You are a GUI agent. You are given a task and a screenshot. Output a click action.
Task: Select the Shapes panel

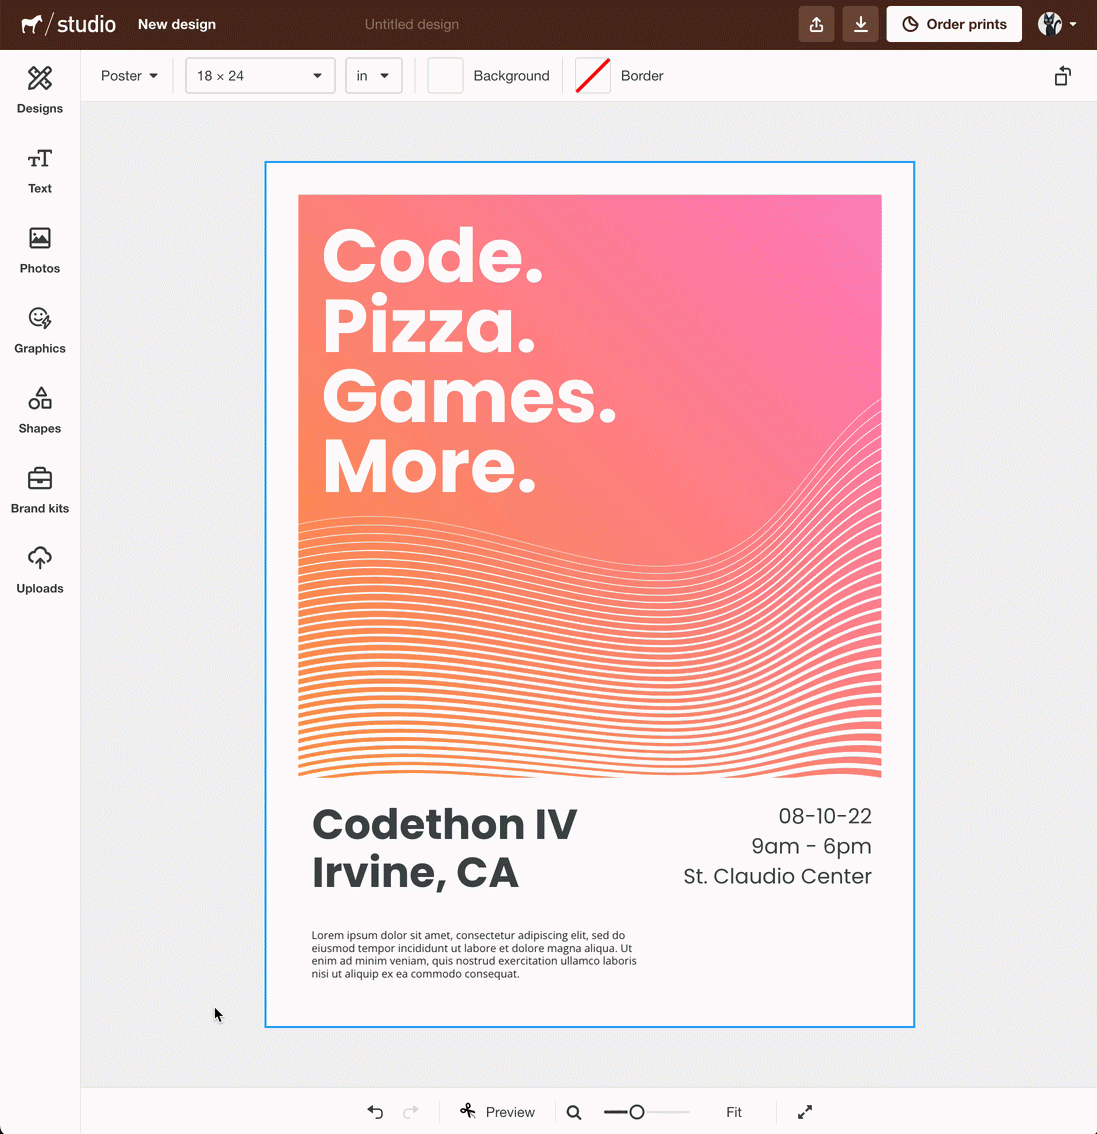click(39, 410)
